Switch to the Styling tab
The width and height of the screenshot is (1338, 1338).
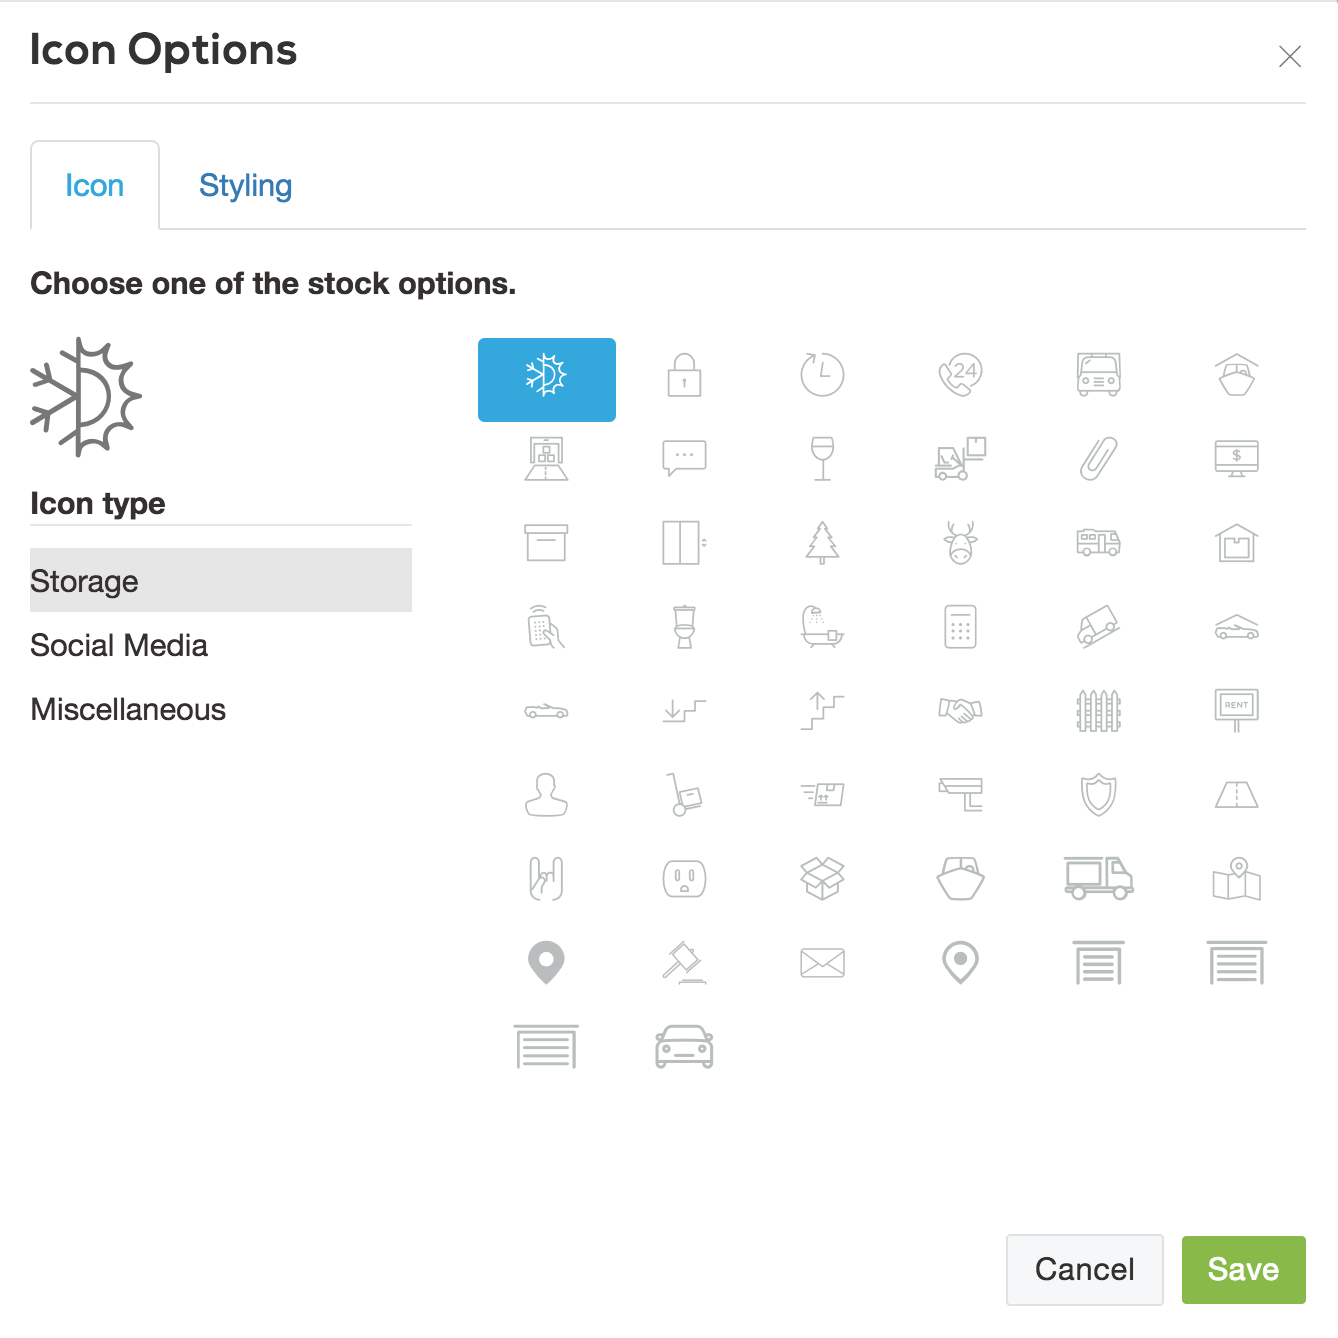pos(246,185)
